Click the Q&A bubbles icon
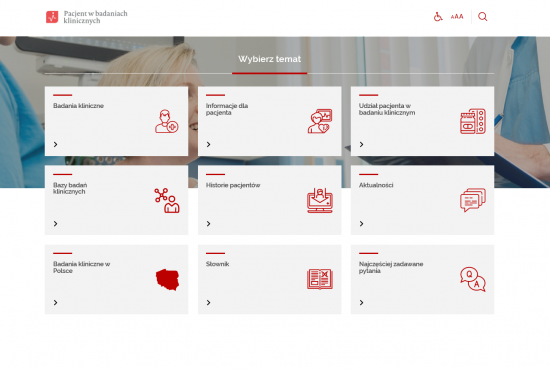The image size is (550, 370). click(473, 279)
